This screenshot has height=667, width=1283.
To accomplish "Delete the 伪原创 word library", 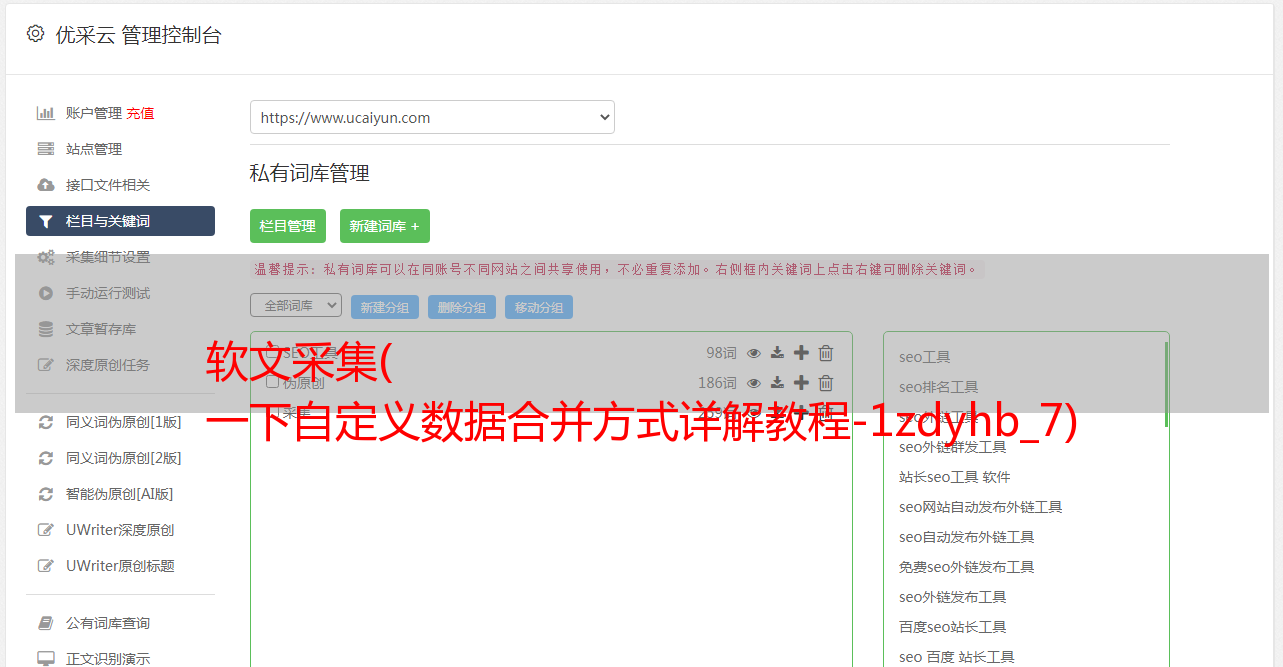I will click(x=826, y=383).
